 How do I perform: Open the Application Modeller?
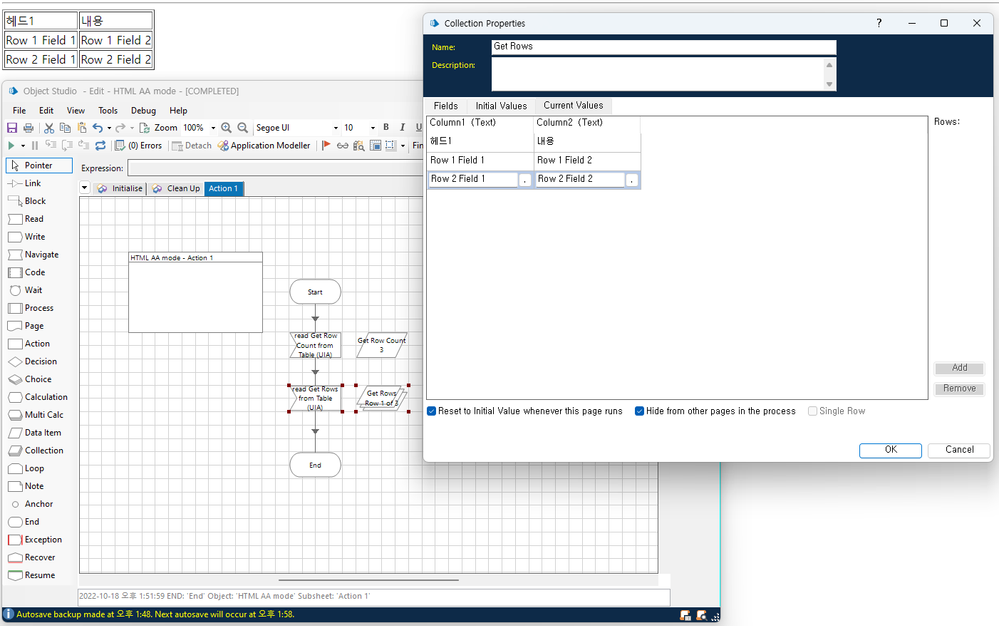coord(264,146)
